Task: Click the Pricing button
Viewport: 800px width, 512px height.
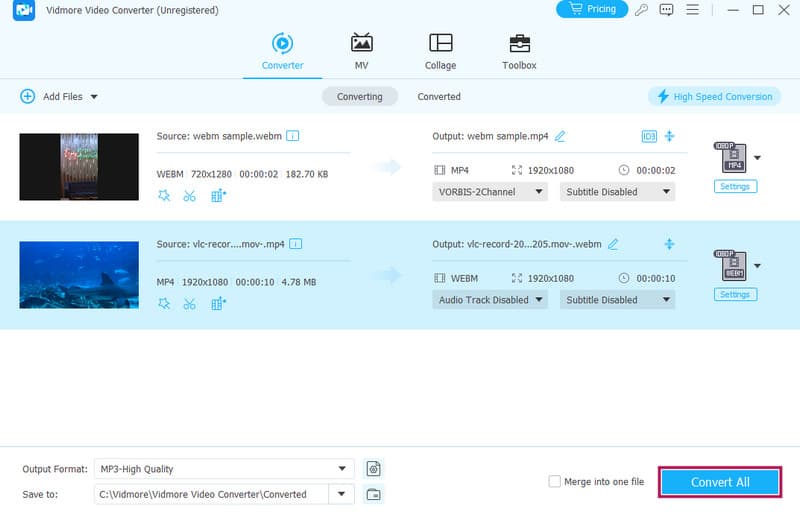Action: point(591,9)
